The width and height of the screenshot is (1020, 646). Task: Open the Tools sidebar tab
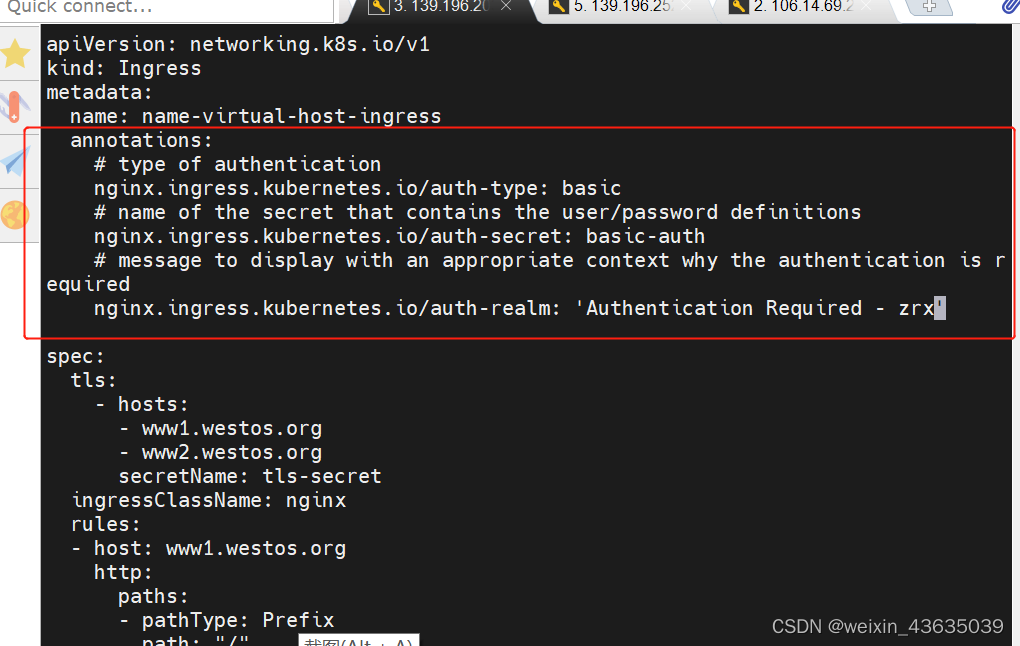click(x=17, y=106)
